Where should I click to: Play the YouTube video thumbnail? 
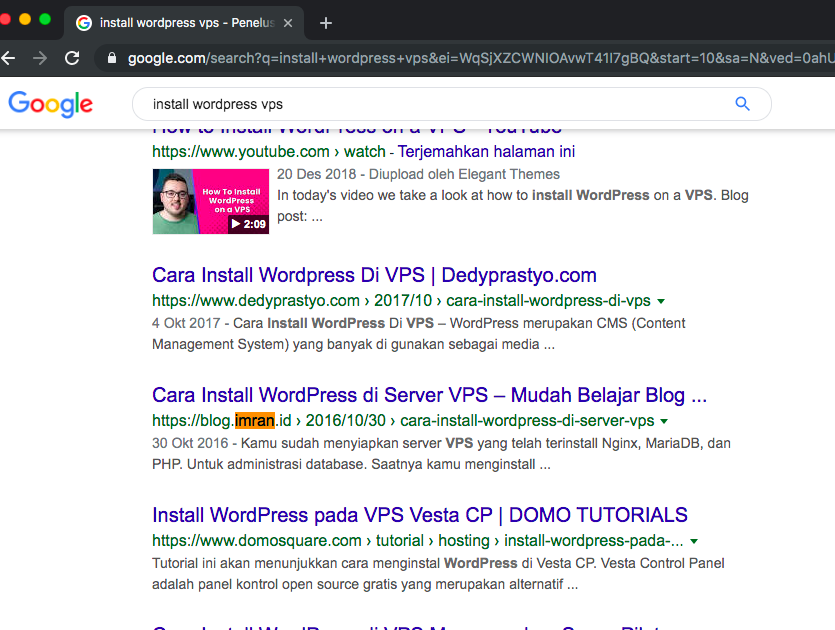(211, 199)
